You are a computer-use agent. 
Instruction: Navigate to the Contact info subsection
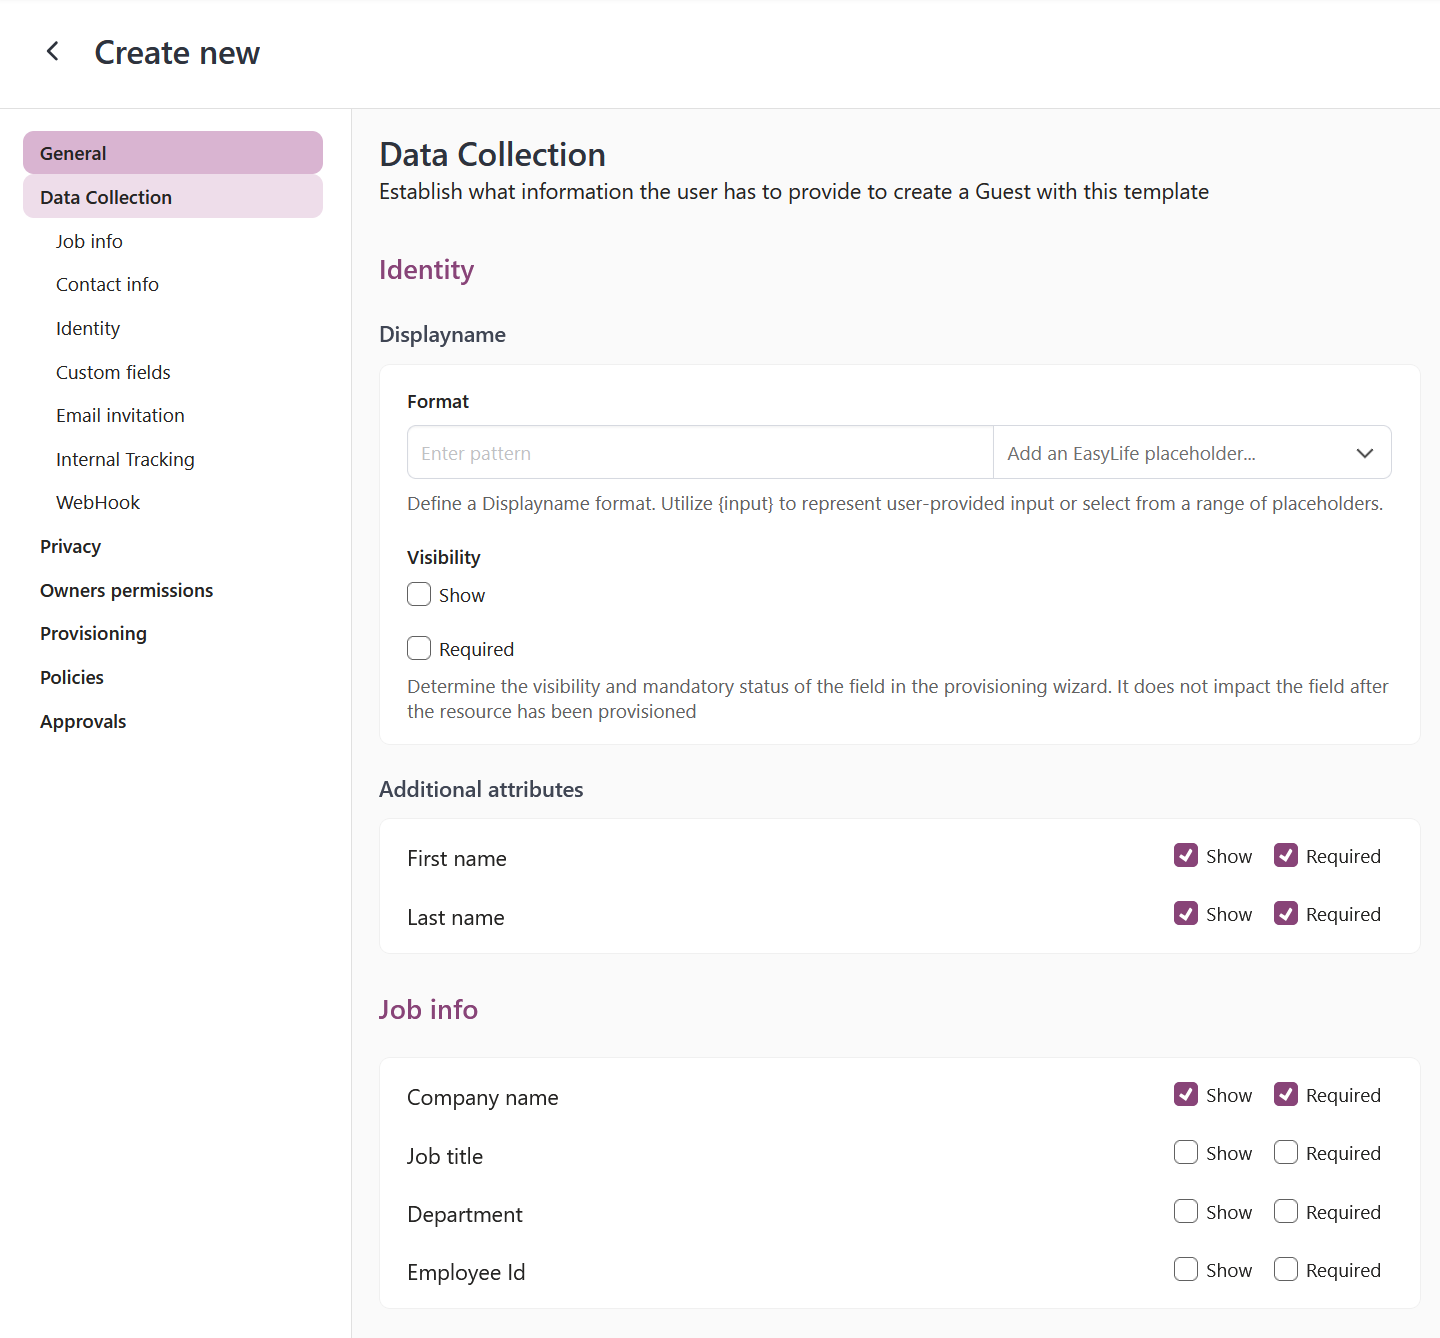(x=107, y=284)
